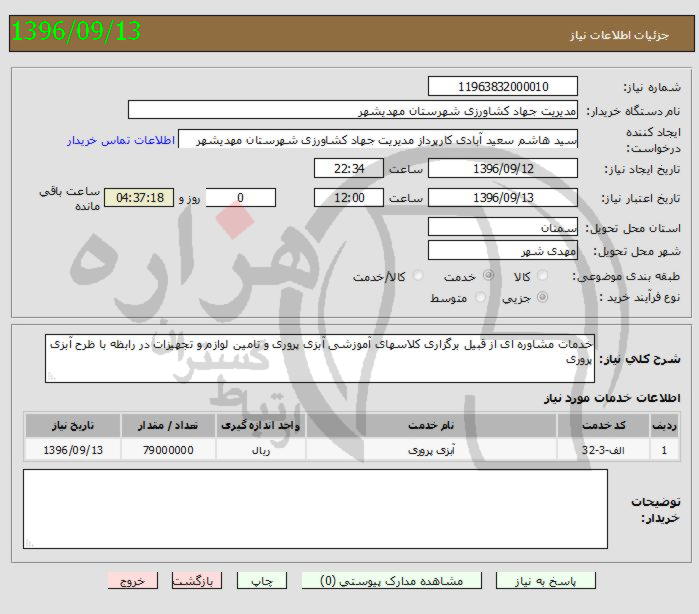Viewport: 699px width, 614px height.
Task: Click the ایجاد کننده درخواست field
Action: coord(378,139)
